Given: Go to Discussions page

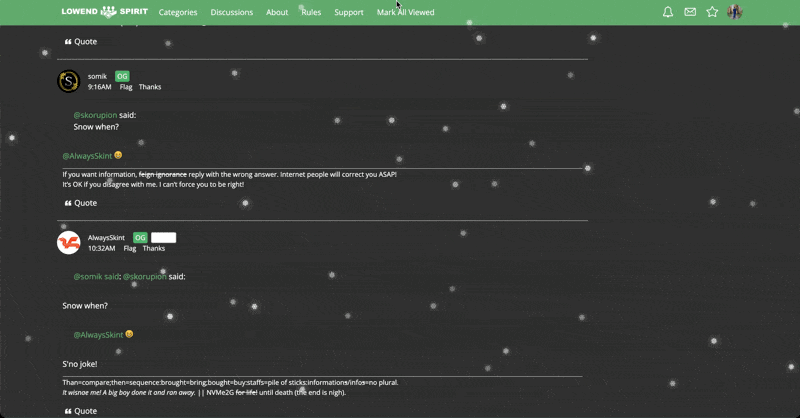Looking at the screenshot, I should [232, 13].
